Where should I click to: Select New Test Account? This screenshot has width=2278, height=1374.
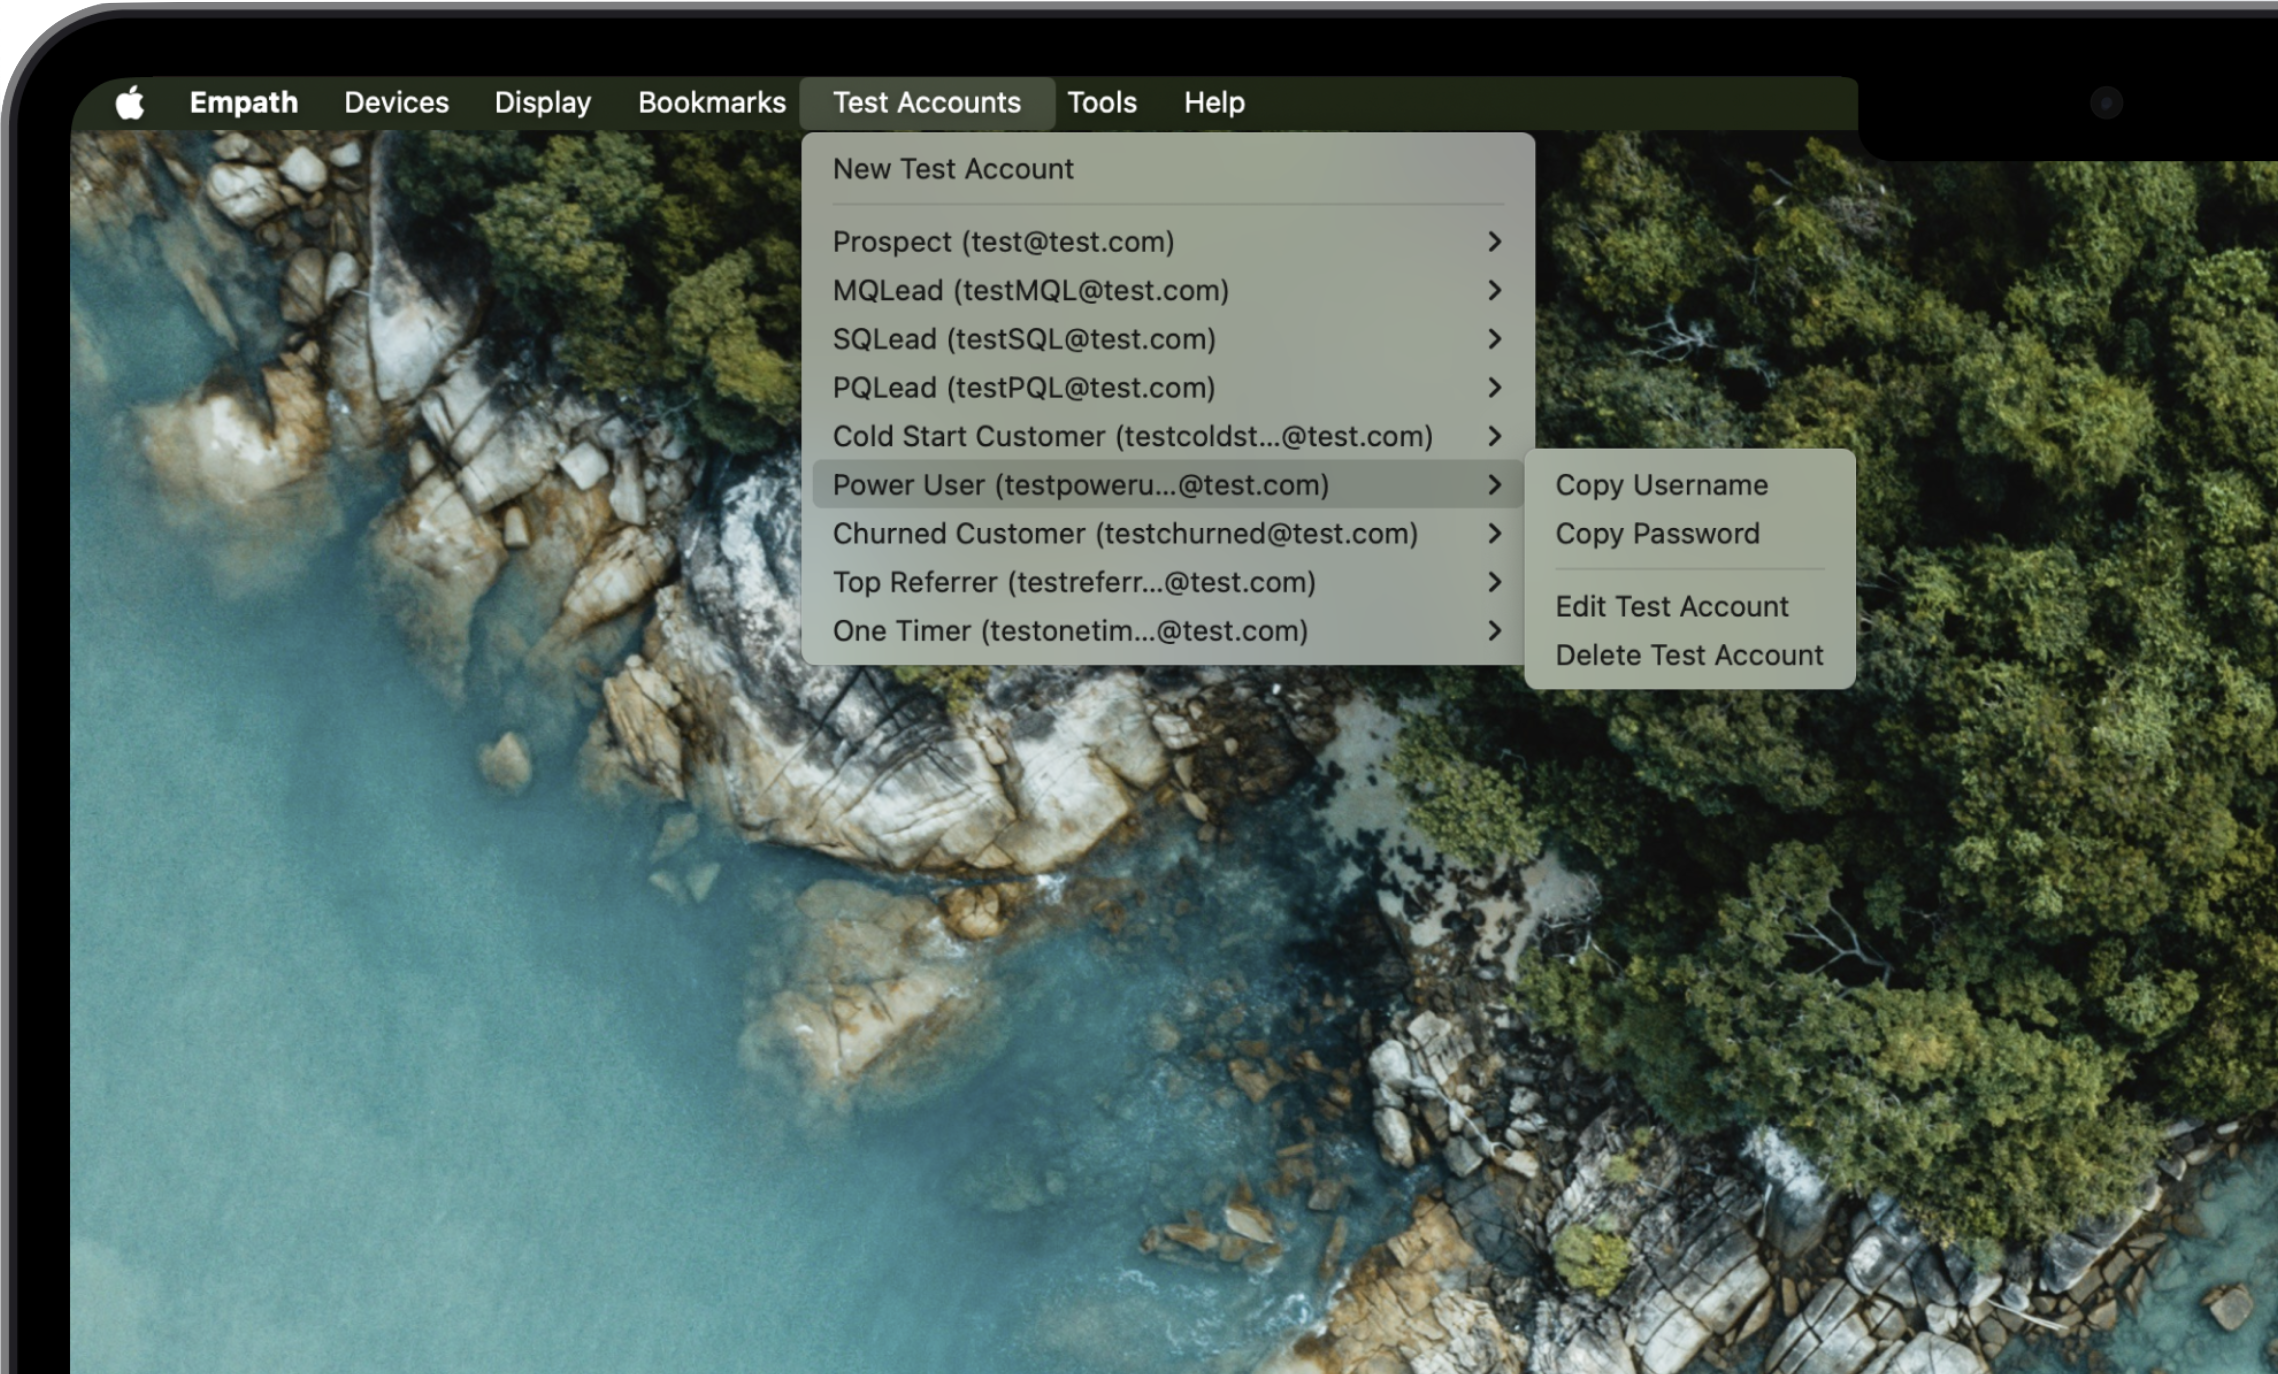pos(952,169)
